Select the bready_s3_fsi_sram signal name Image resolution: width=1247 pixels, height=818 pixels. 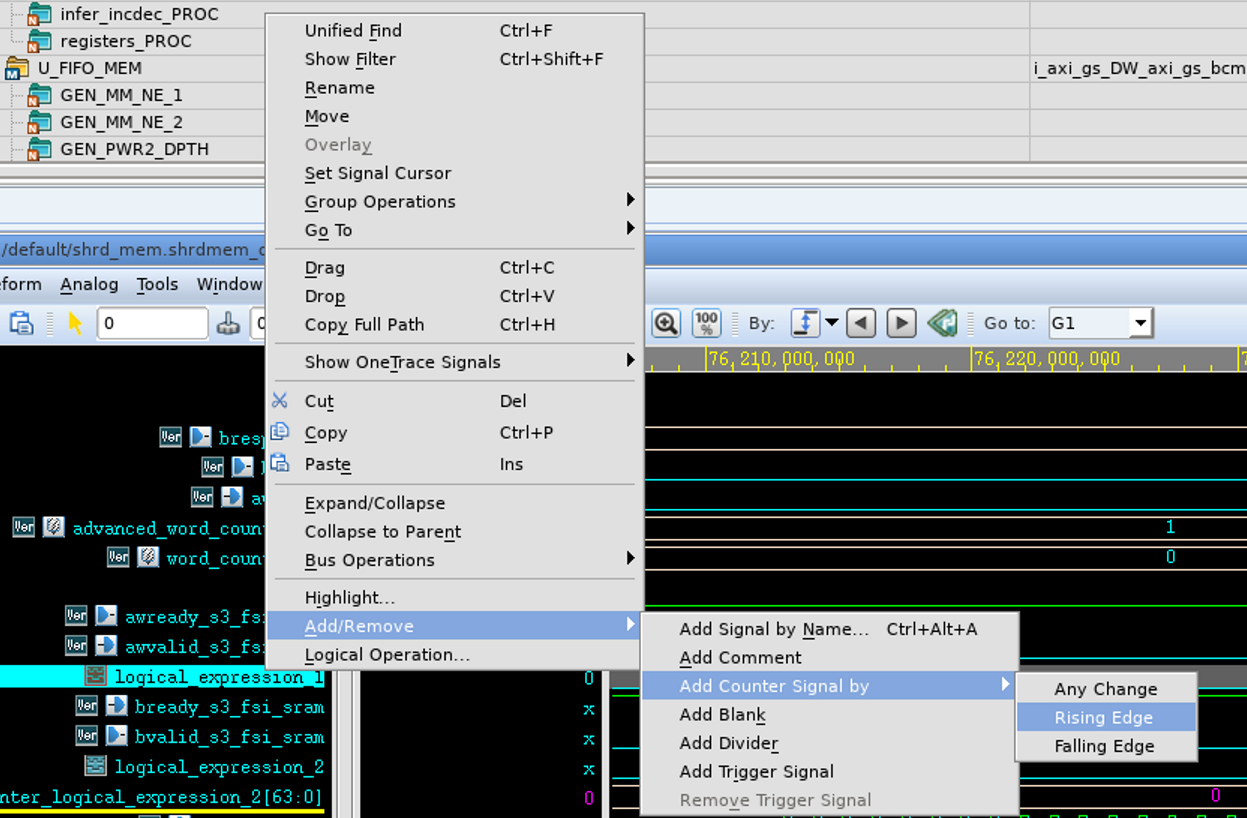(229, 707)
